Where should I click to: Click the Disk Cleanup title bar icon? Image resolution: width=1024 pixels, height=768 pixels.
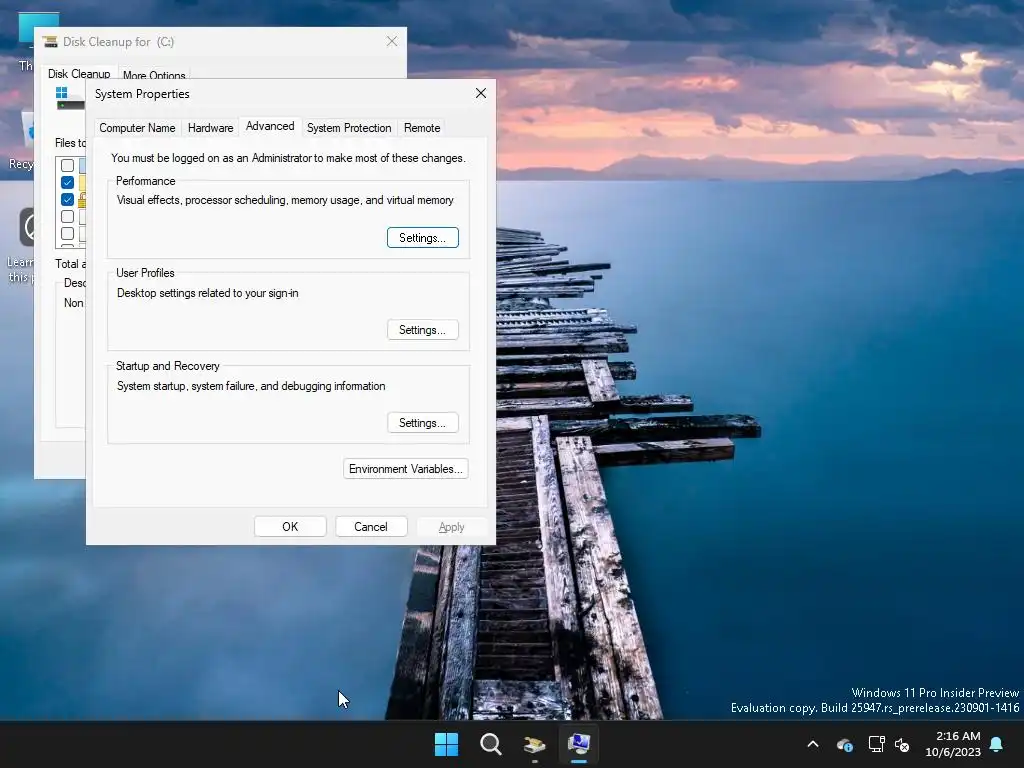(50, 42)
